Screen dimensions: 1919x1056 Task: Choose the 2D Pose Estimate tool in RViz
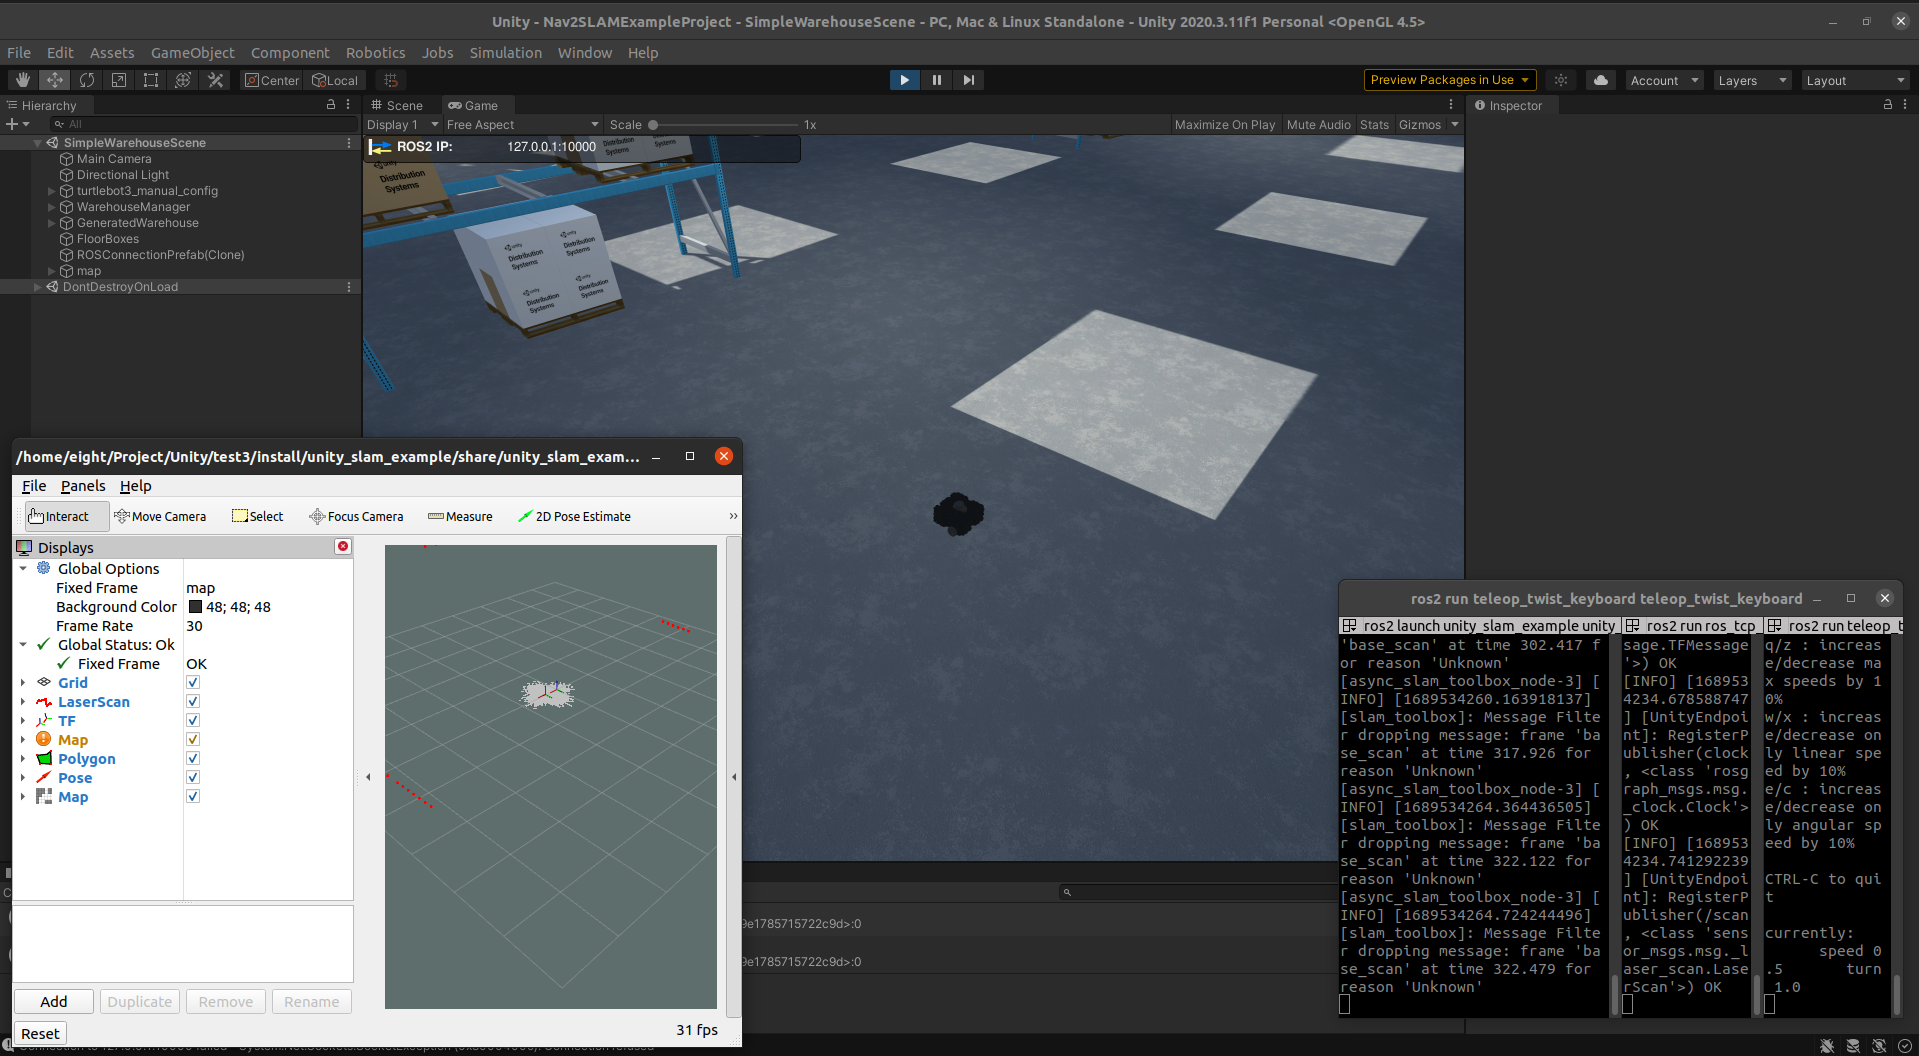click(574, 516)
